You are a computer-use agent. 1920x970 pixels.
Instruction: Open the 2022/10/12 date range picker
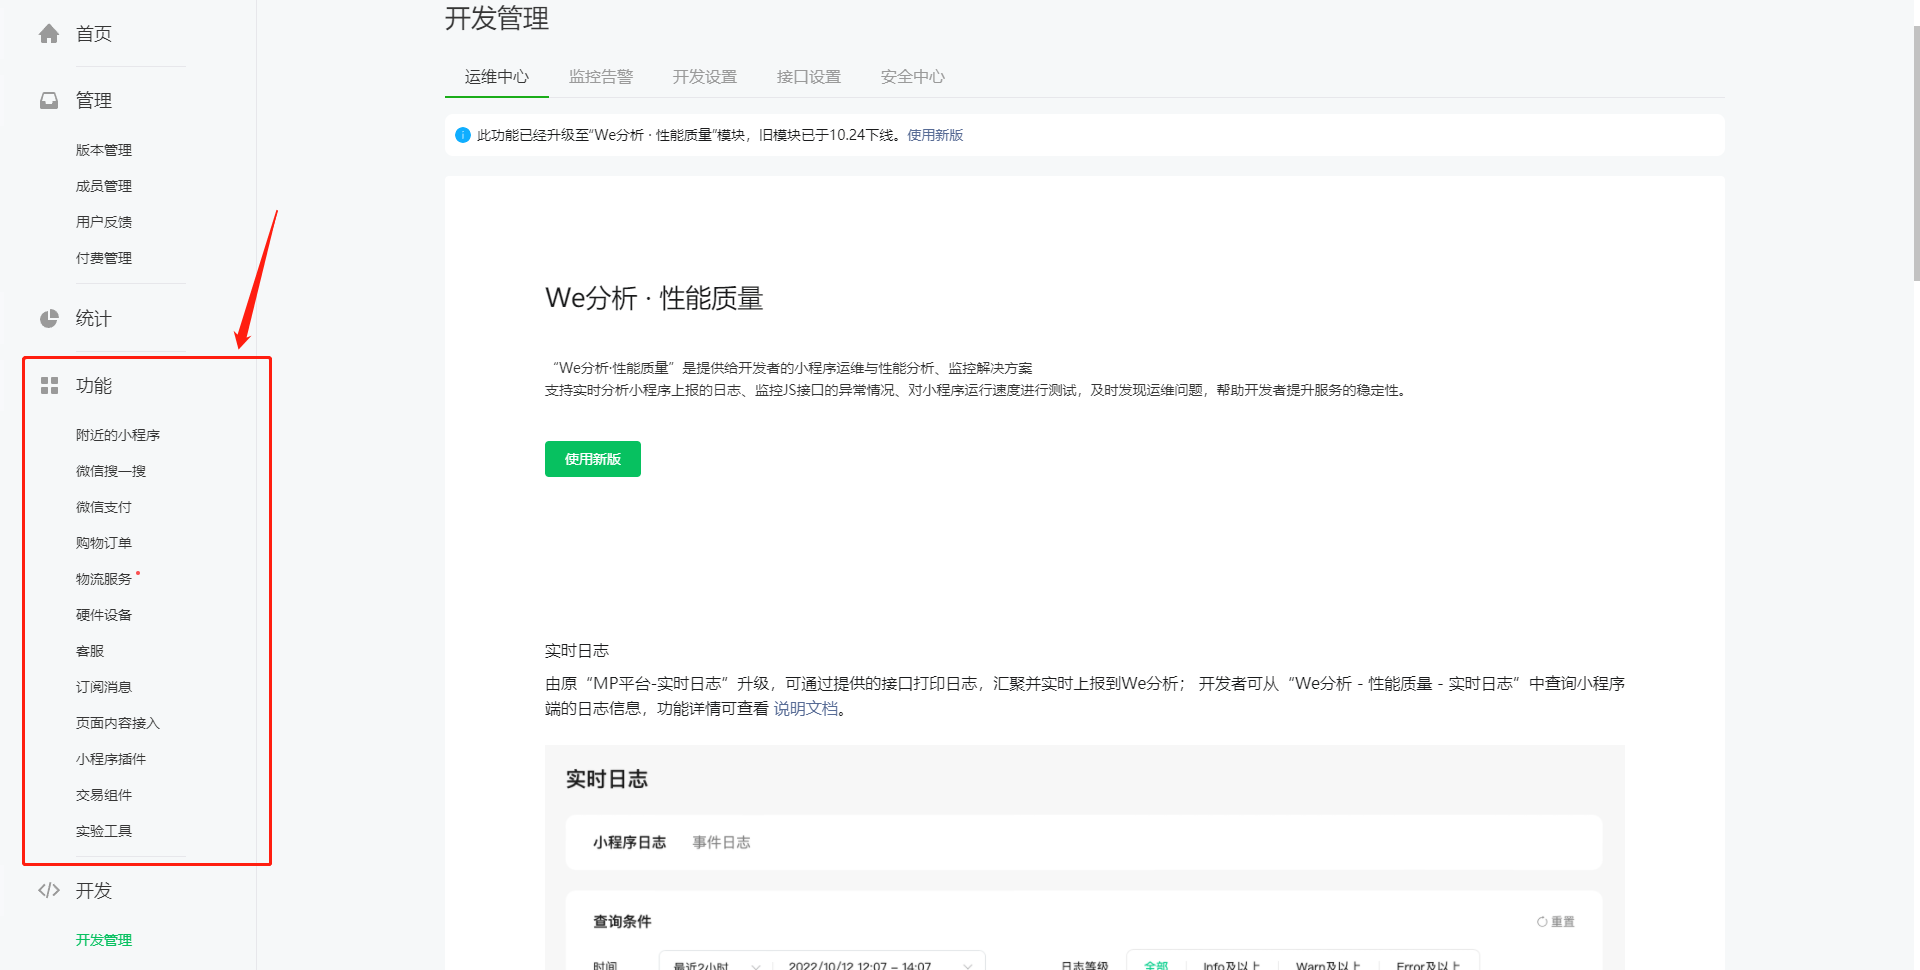[x=879, y=962]
